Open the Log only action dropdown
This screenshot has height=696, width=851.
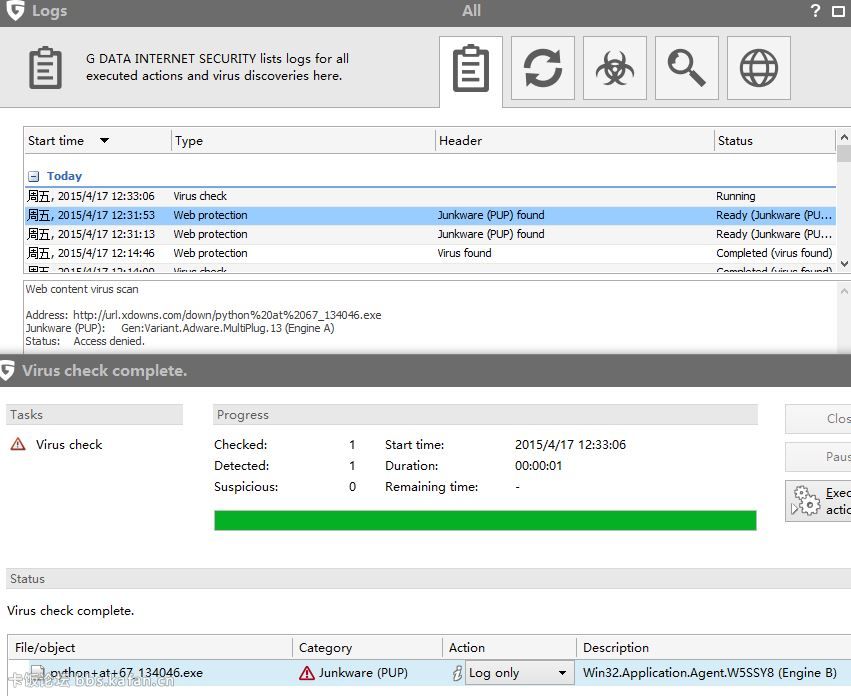point(519,673)
